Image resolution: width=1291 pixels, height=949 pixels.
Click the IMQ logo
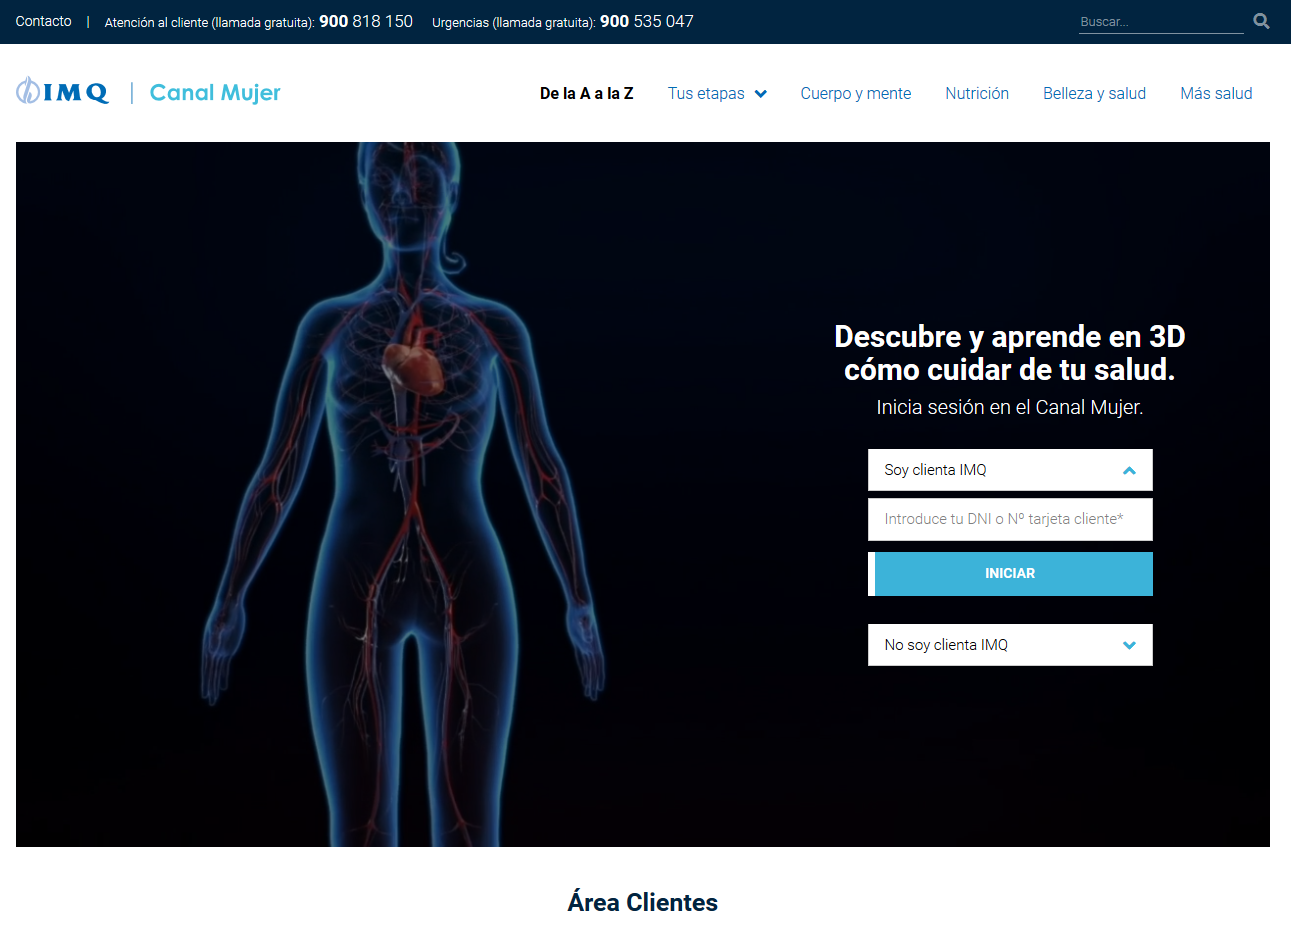coord(62,92)
